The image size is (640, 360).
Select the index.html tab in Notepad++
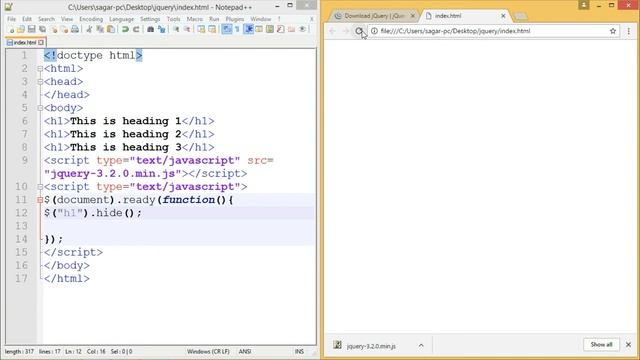click(x=25, y=42)
